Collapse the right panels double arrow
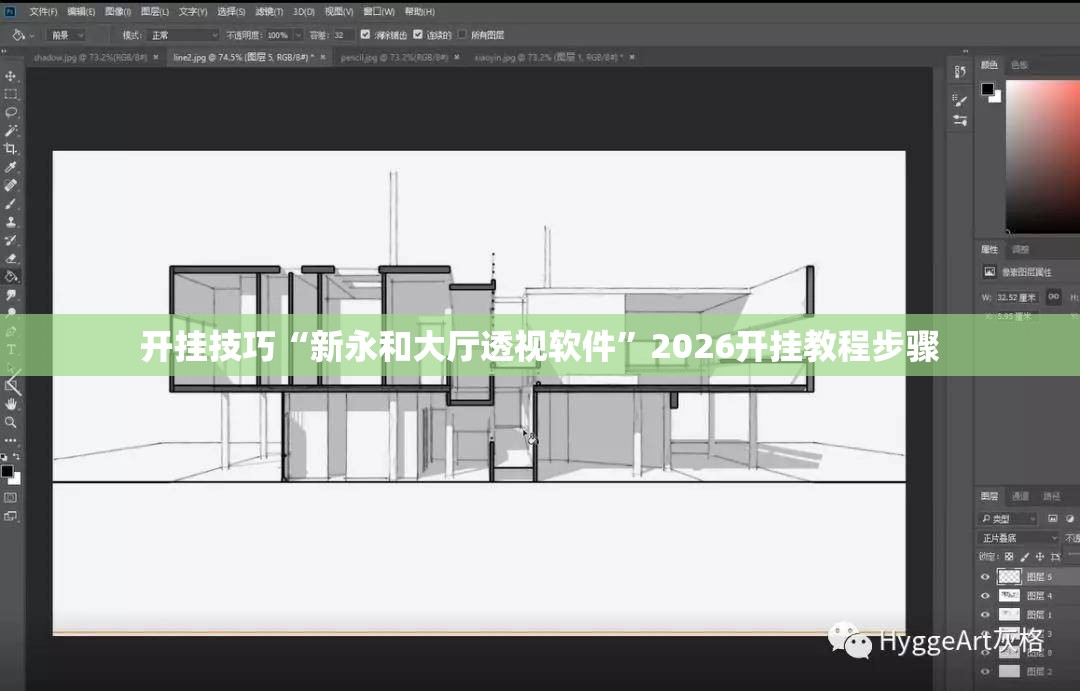1080x691 pixels. pos(965,51)
